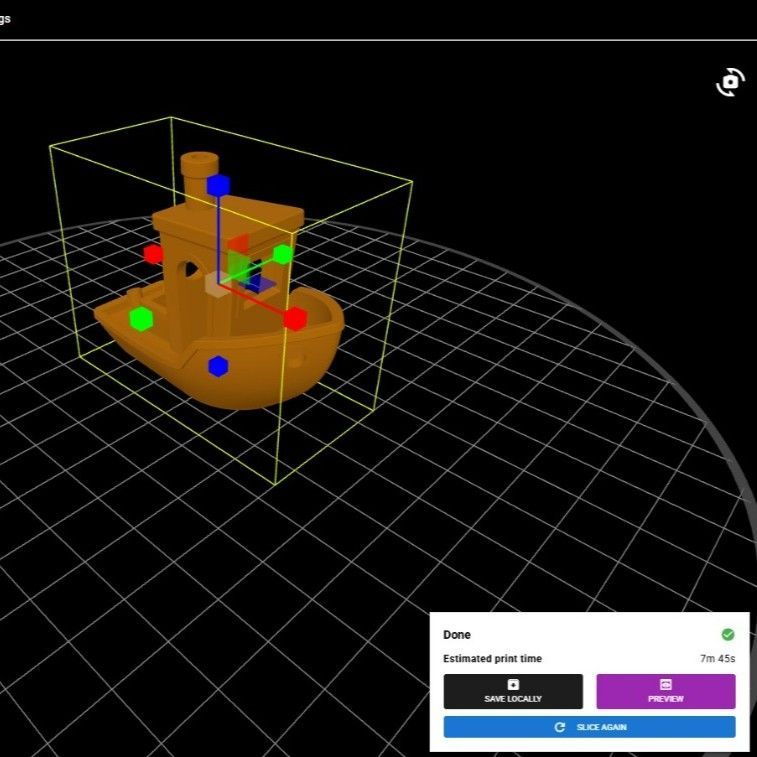The image size is (757, 757).
Task: Click the Slice Again button
Action: tap(589, 727)
